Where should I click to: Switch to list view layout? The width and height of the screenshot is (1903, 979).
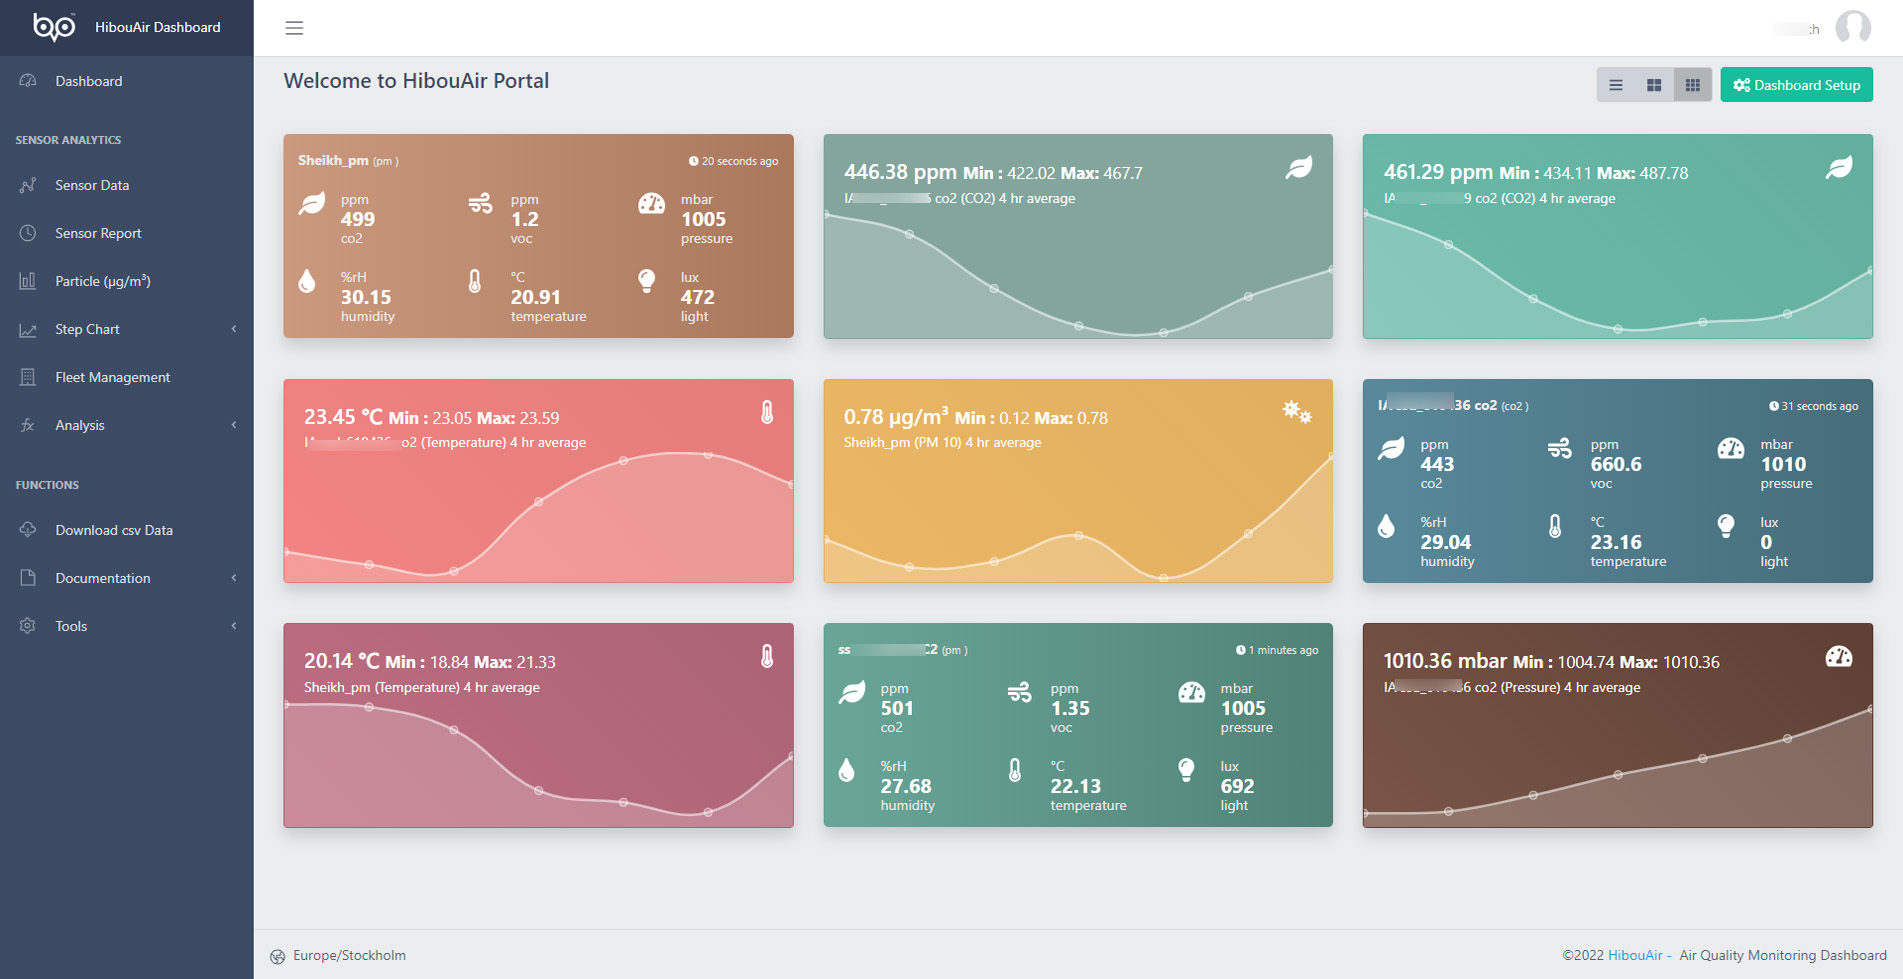1616,85
